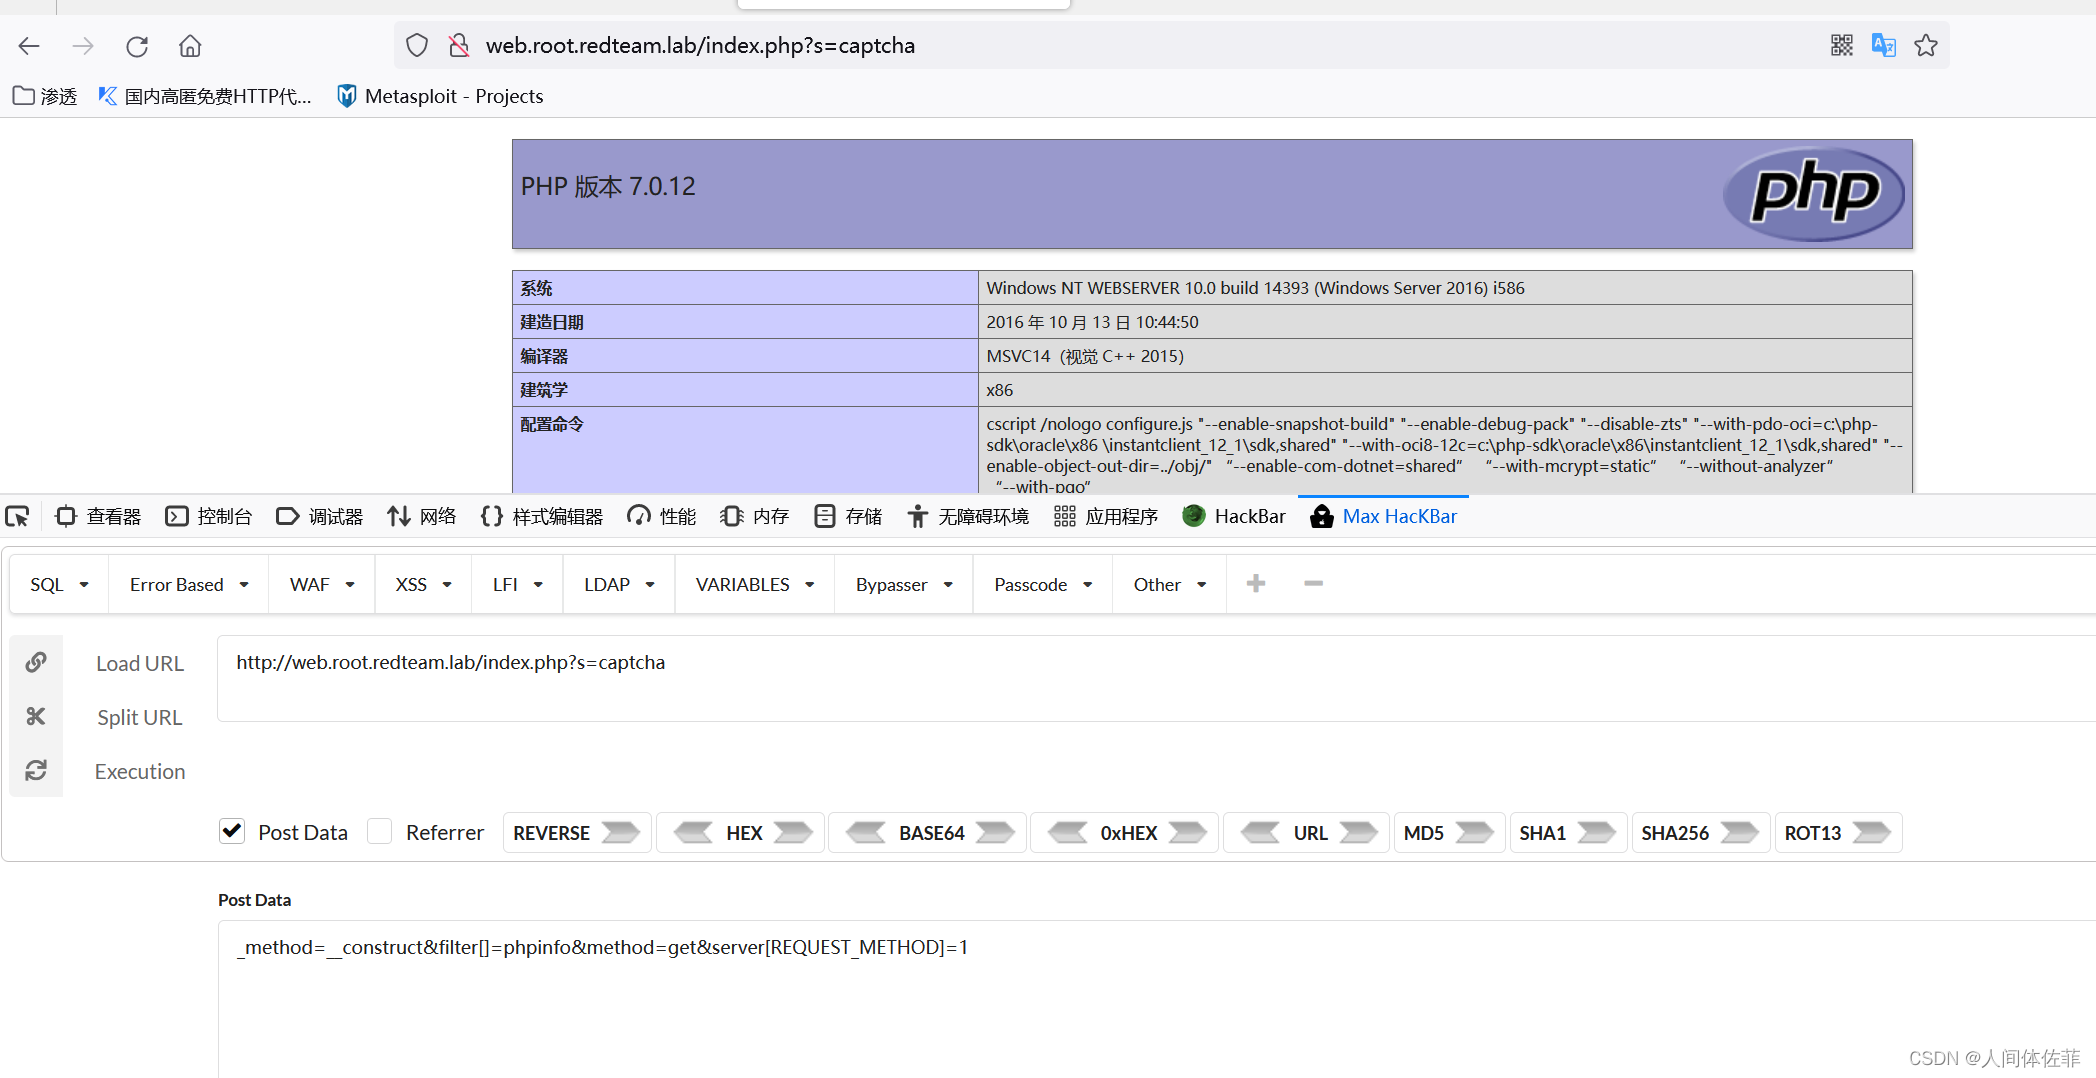Switch to HackBar tab
2096x1078 pixels.
(1234, 516)
